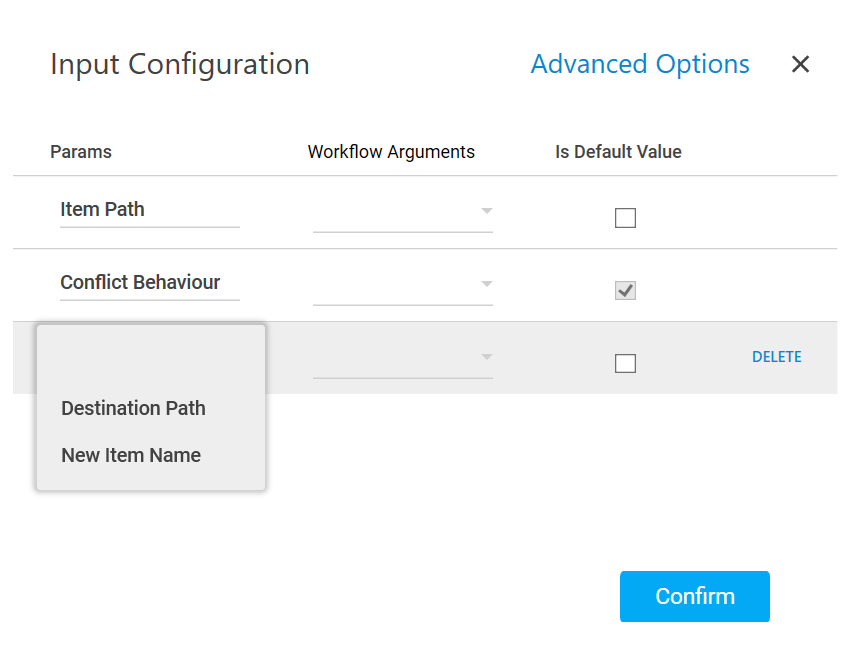Select the blank option in param list
Screen dimensions: 851x672
coord(150,360)
